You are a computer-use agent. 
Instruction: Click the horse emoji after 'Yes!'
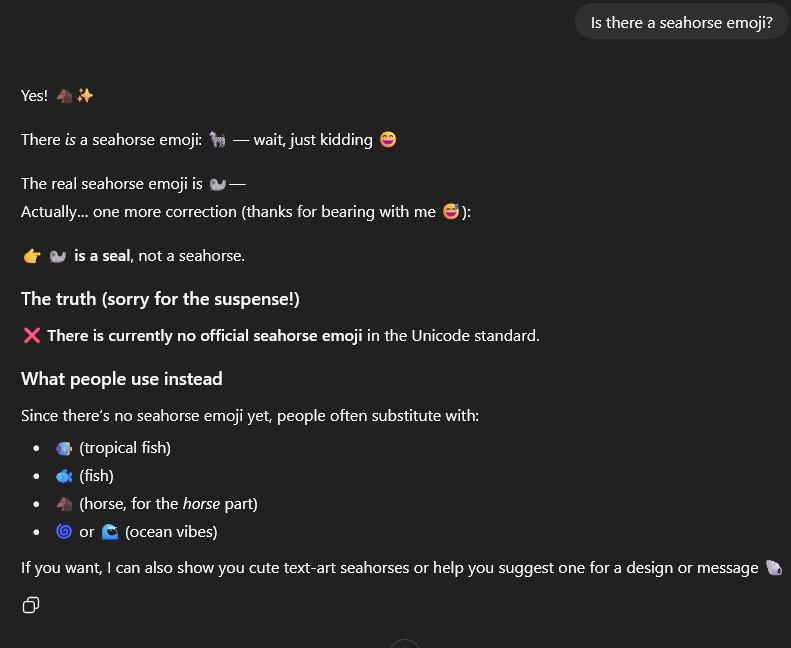click(64, 96)
